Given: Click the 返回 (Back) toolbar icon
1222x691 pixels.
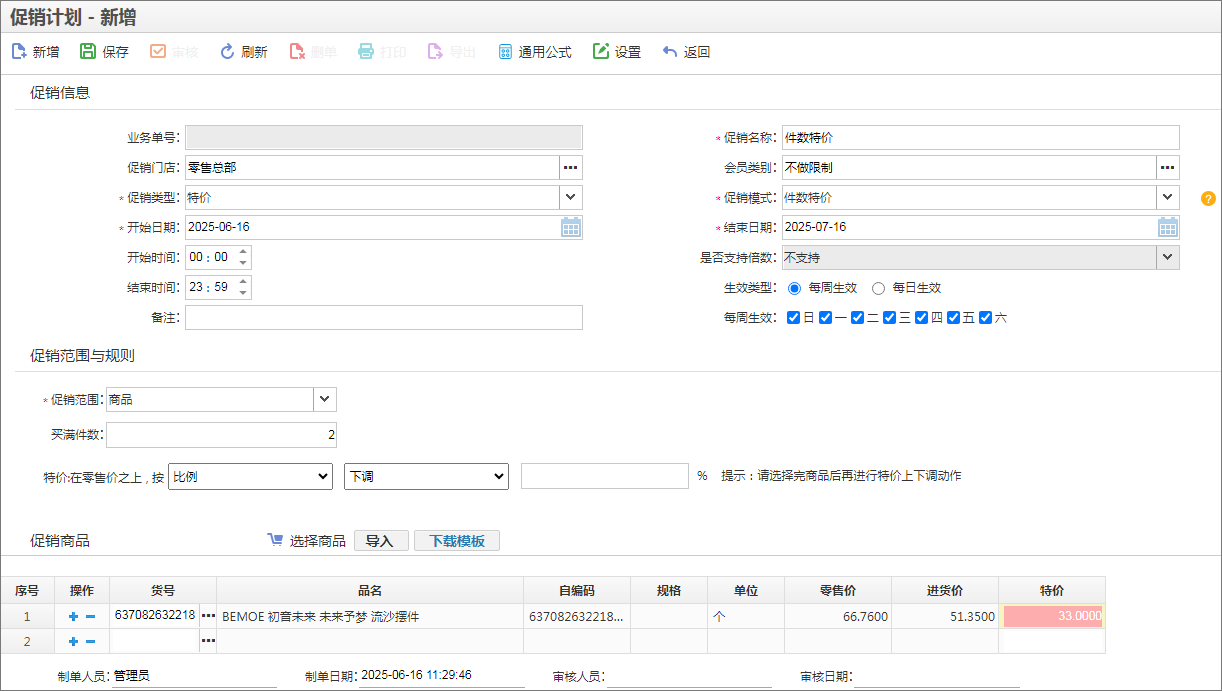Looking at the screenshot, I should 670,52.
